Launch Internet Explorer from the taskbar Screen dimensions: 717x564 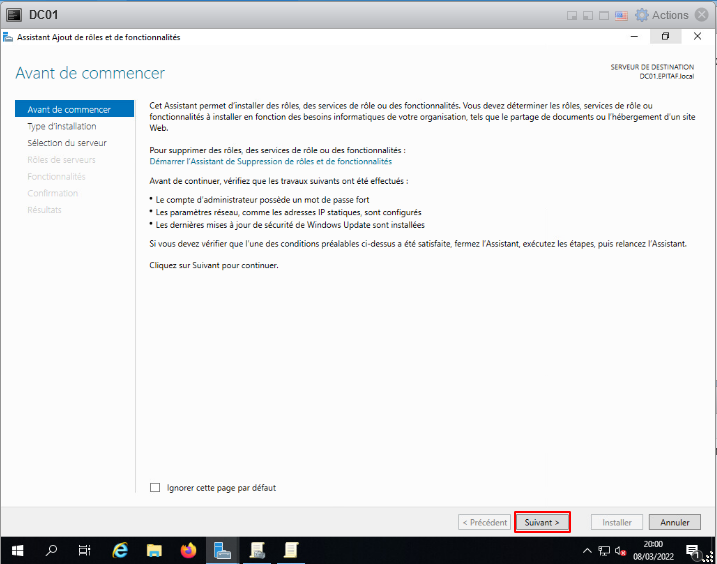click(120, 550)
